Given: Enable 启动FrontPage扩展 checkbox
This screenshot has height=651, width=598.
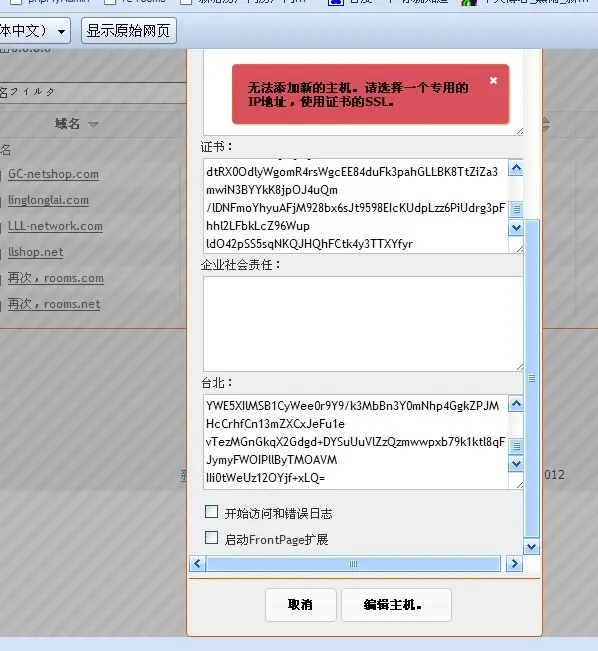Looking at the screenshot, I should (211, 538).
